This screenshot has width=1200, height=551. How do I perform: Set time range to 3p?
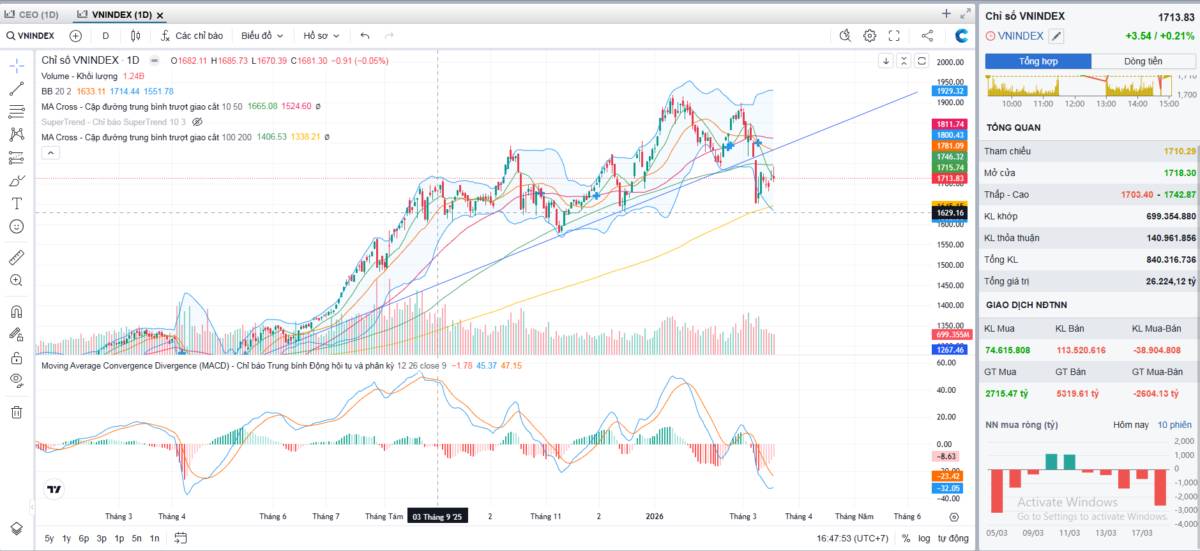(102, 538)
